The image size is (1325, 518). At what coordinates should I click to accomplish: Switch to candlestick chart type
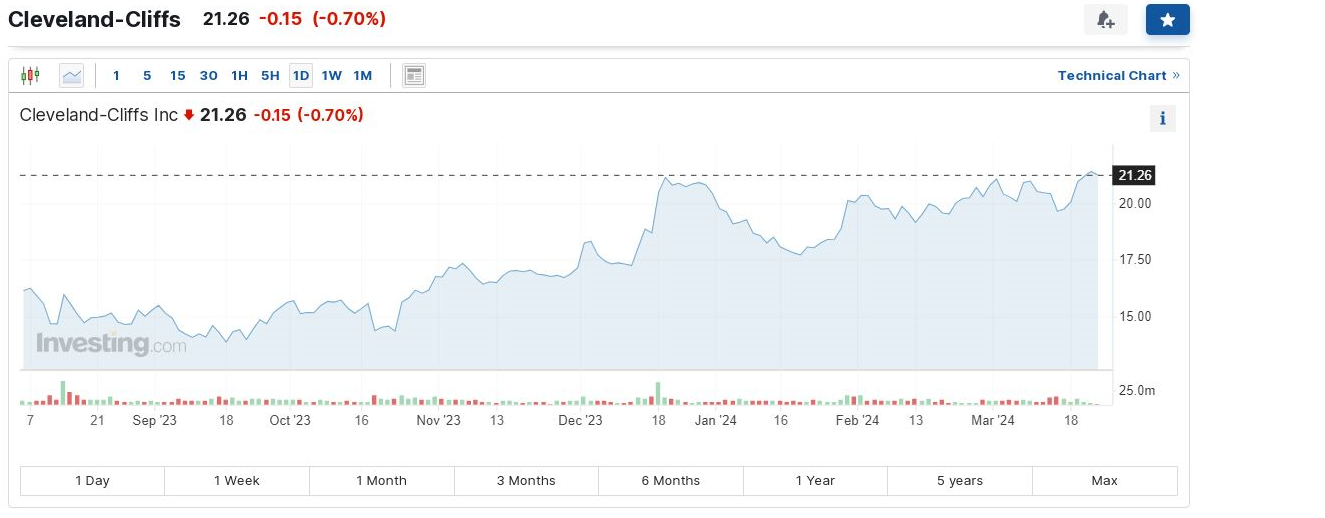[x=30, y=75]
